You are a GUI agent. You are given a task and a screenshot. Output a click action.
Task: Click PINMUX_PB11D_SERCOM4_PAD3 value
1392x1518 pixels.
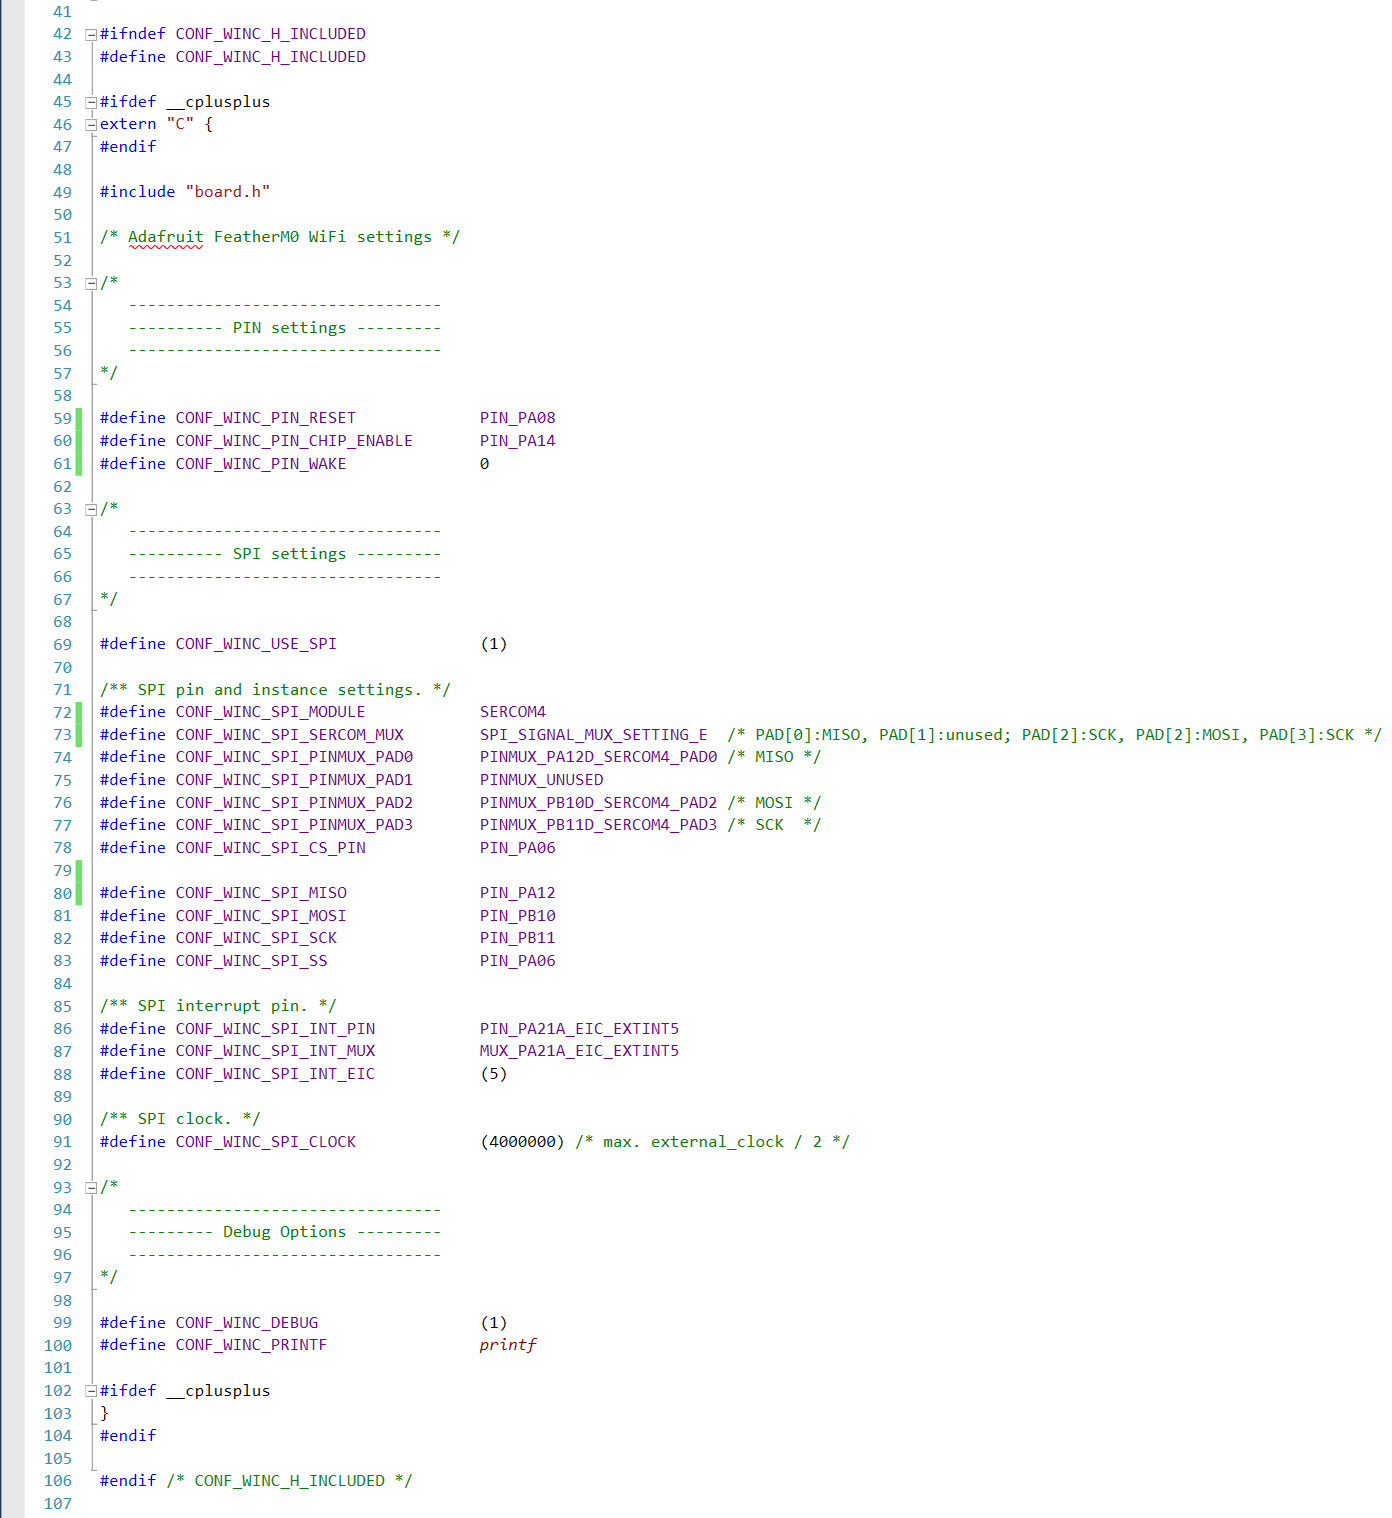point(599,825)
